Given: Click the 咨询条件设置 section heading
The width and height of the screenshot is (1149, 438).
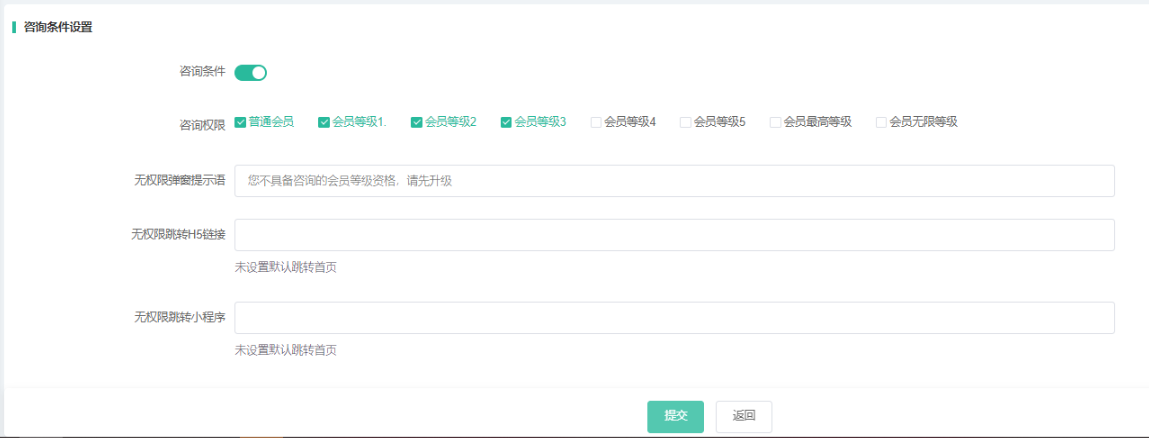Looking at the screenshot, I should tap(58, 27).
